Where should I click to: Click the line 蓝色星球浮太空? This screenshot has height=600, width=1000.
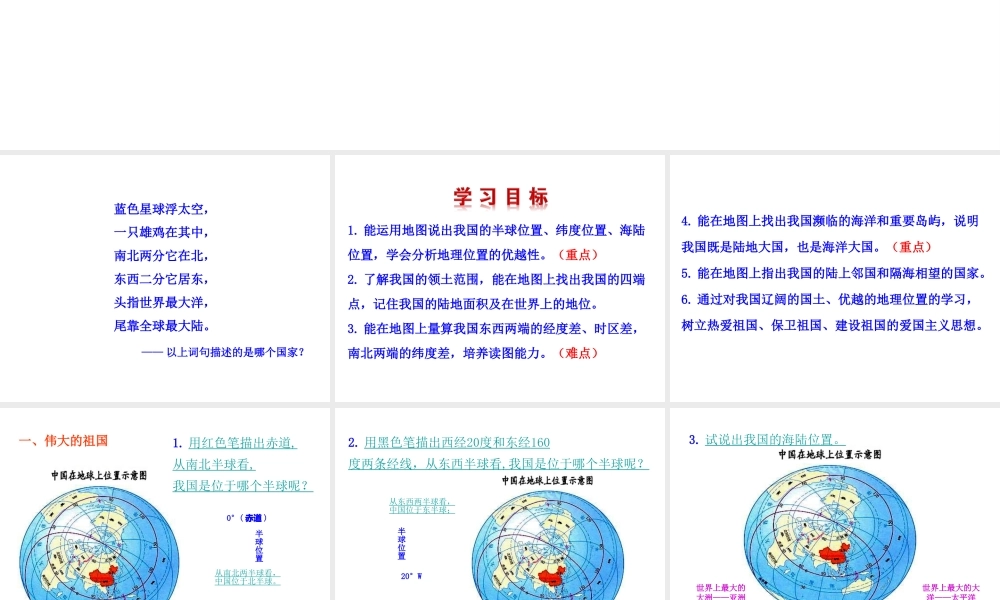click(161, 209)
